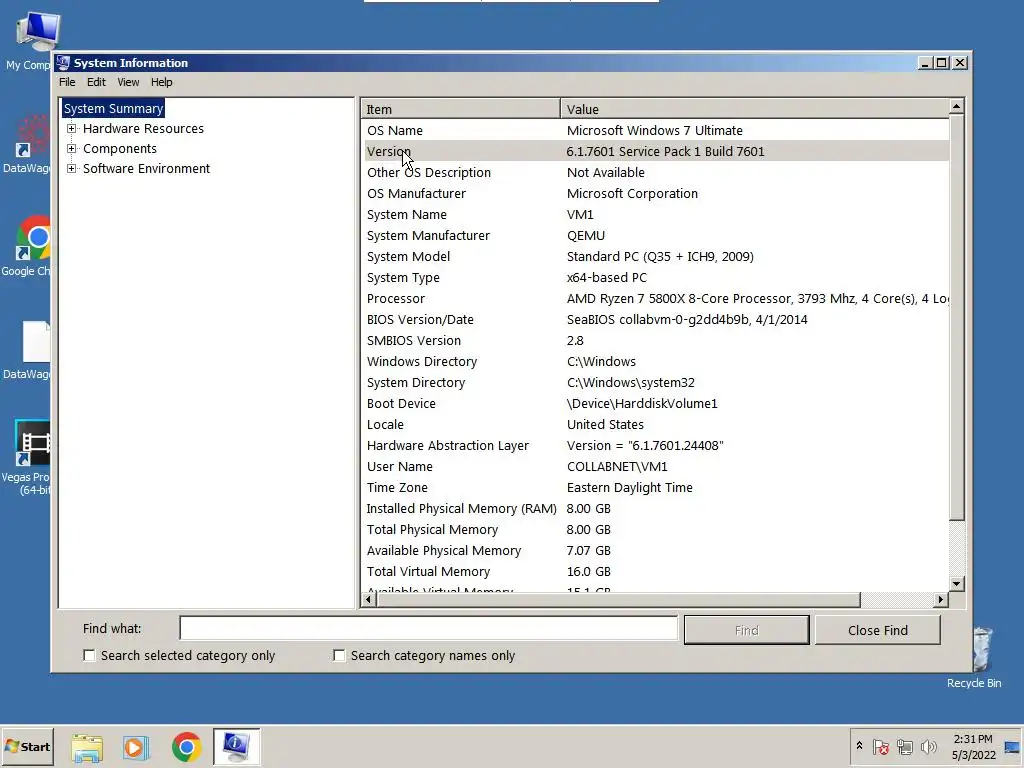This screenshot has height=768, width=1024.
Task: Click the vertical scrollbar thumb
Action: [x=957, y=317]
